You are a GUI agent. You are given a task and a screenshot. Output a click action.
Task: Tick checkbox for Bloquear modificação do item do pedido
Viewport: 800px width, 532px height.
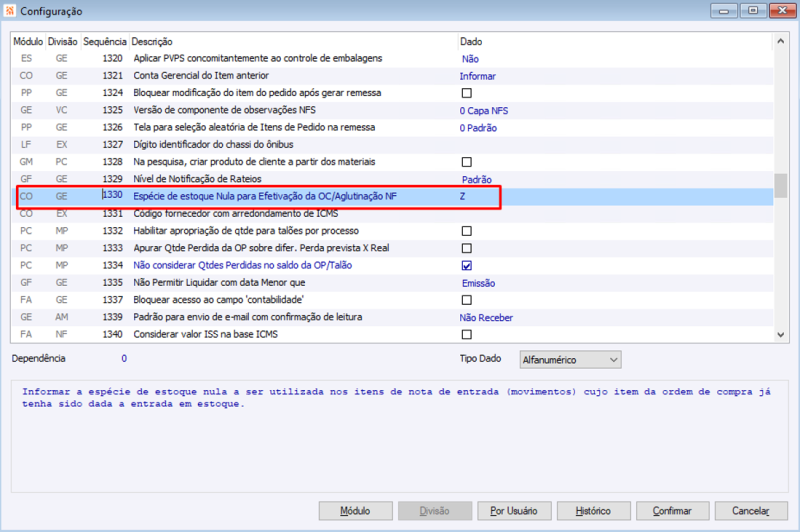(x=466, y=93)
